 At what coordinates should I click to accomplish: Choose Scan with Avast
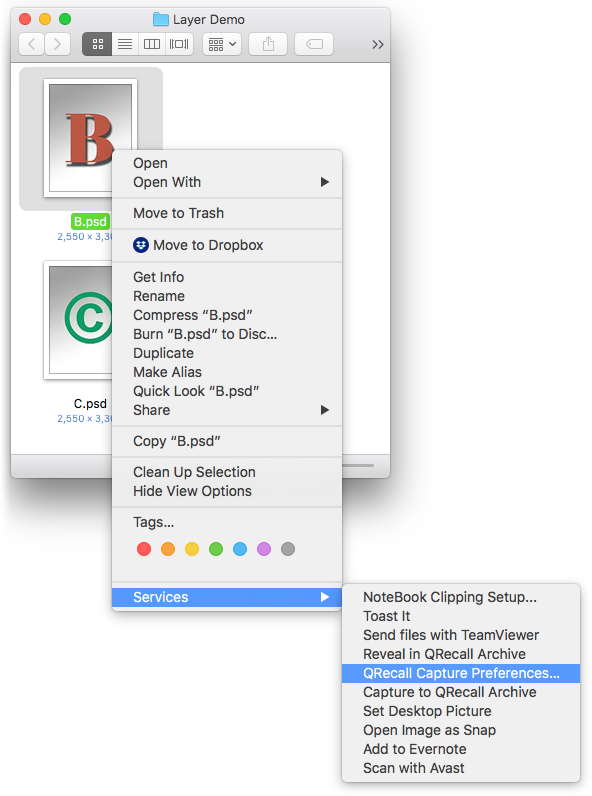(461, 769)
